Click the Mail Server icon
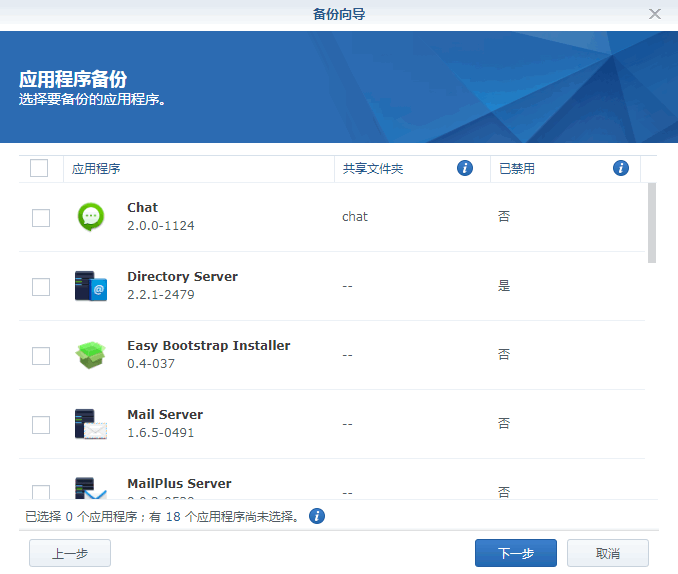This screenshot has height=574, width=678. 91,424
